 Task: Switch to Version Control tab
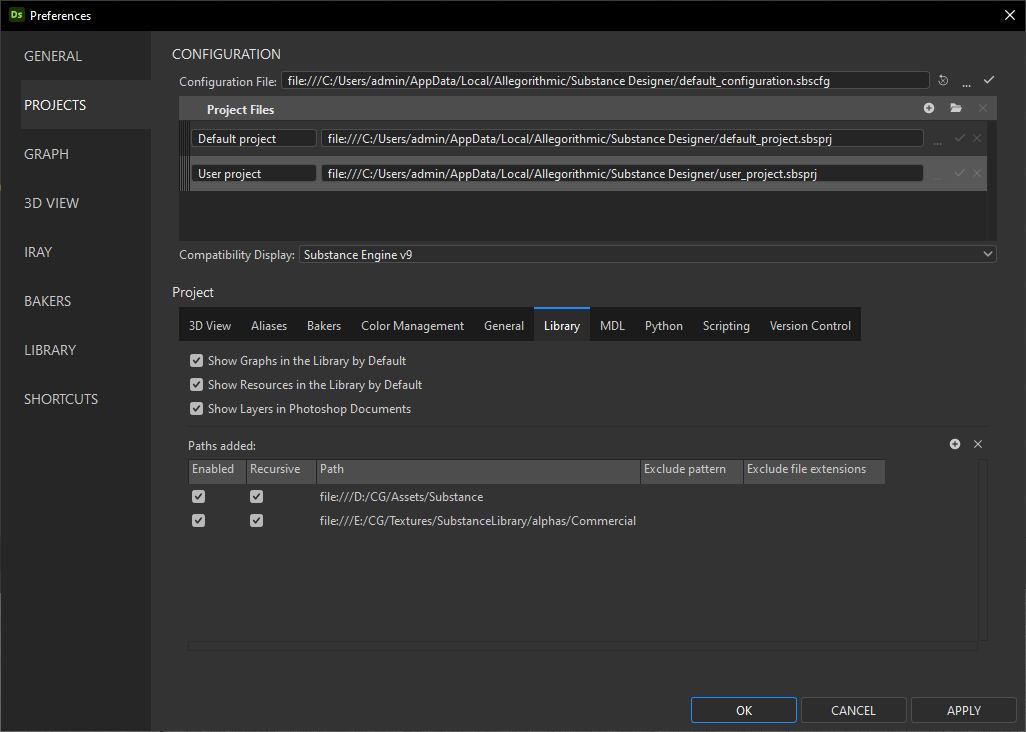[810, 325]
